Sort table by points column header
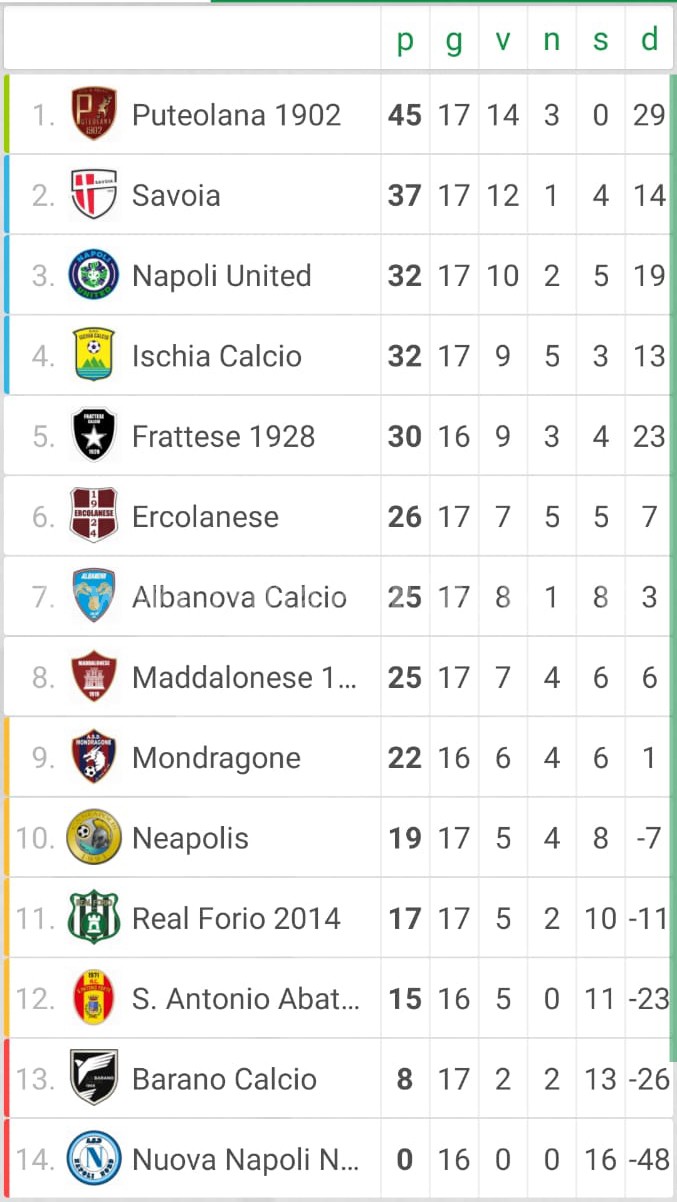Viewport: 677px width, 1202px height. (405, 41)
